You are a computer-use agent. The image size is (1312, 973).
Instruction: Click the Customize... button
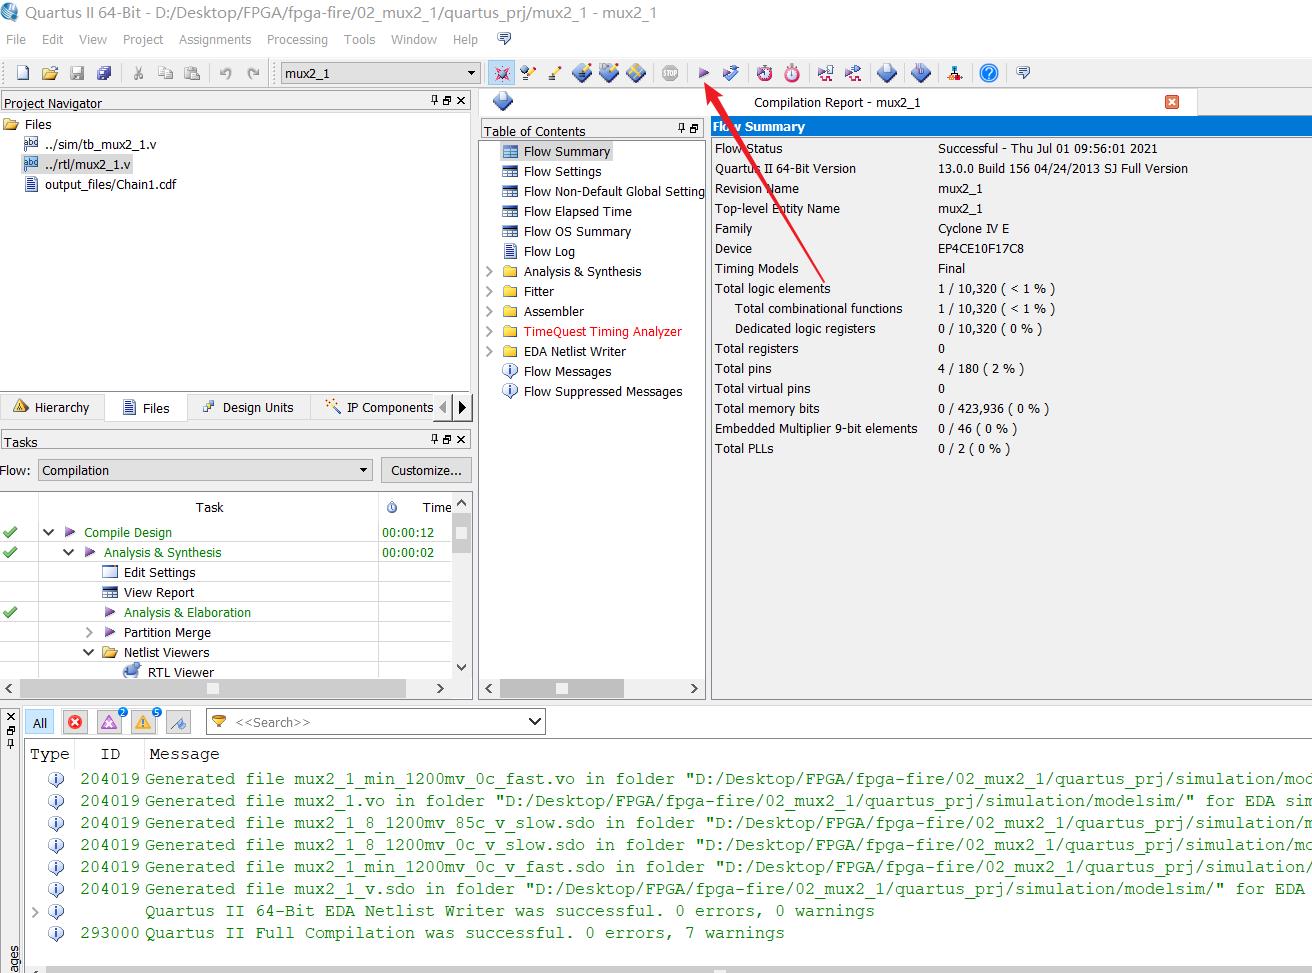426,470
